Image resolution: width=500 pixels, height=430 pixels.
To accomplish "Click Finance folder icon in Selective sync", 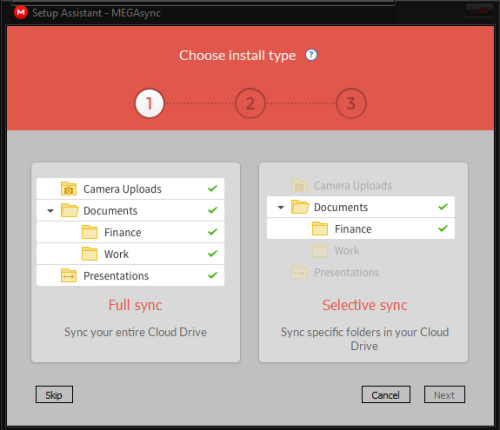I will coord(320,229).
